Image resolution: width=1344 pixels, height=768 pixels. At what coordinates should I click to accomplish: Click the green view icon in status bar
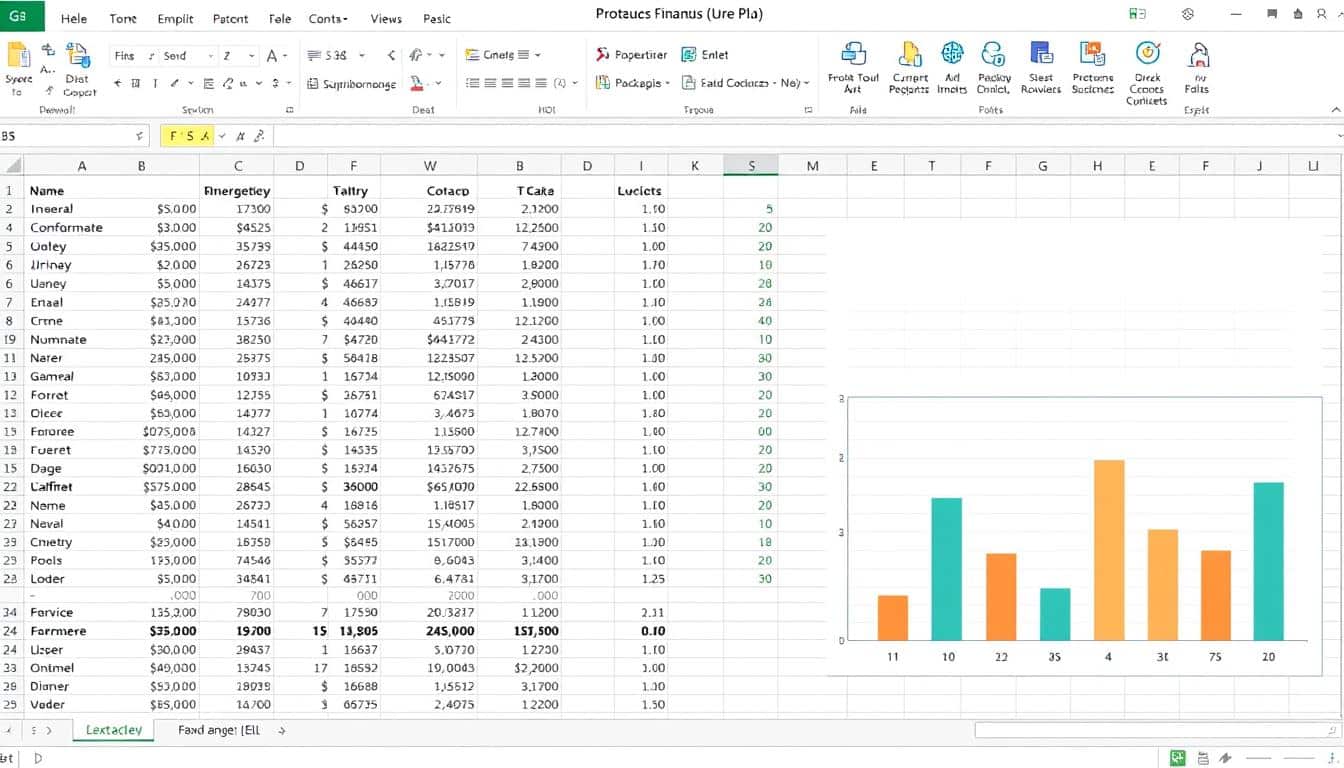pyautogui.click(x=1178, y=758)
